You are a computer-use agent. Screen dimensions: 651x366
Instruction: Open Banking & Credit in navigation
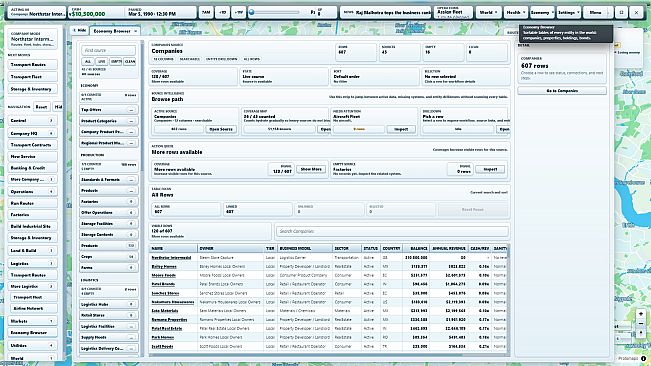pyautogui.click(x=32, y=168)
